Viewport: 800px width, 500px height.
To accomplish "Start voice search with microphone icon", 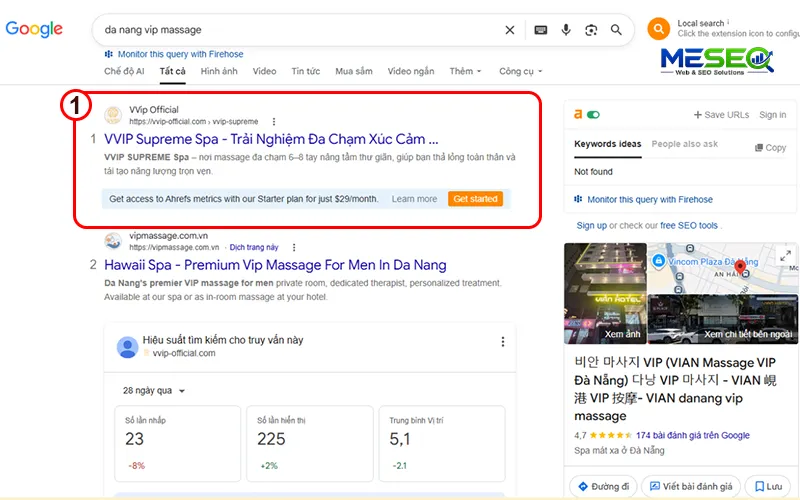I will tap(566, 30).
